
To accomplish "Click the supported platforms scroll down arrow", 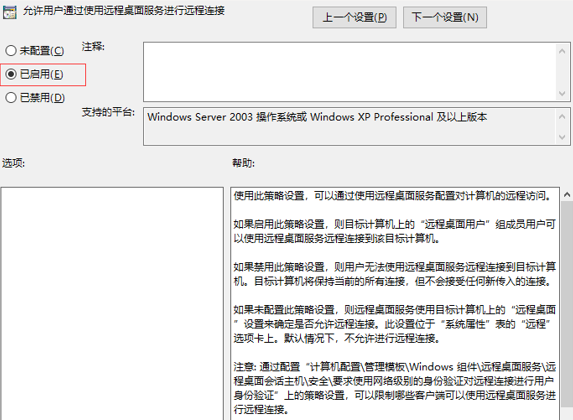I will (562, 137).
